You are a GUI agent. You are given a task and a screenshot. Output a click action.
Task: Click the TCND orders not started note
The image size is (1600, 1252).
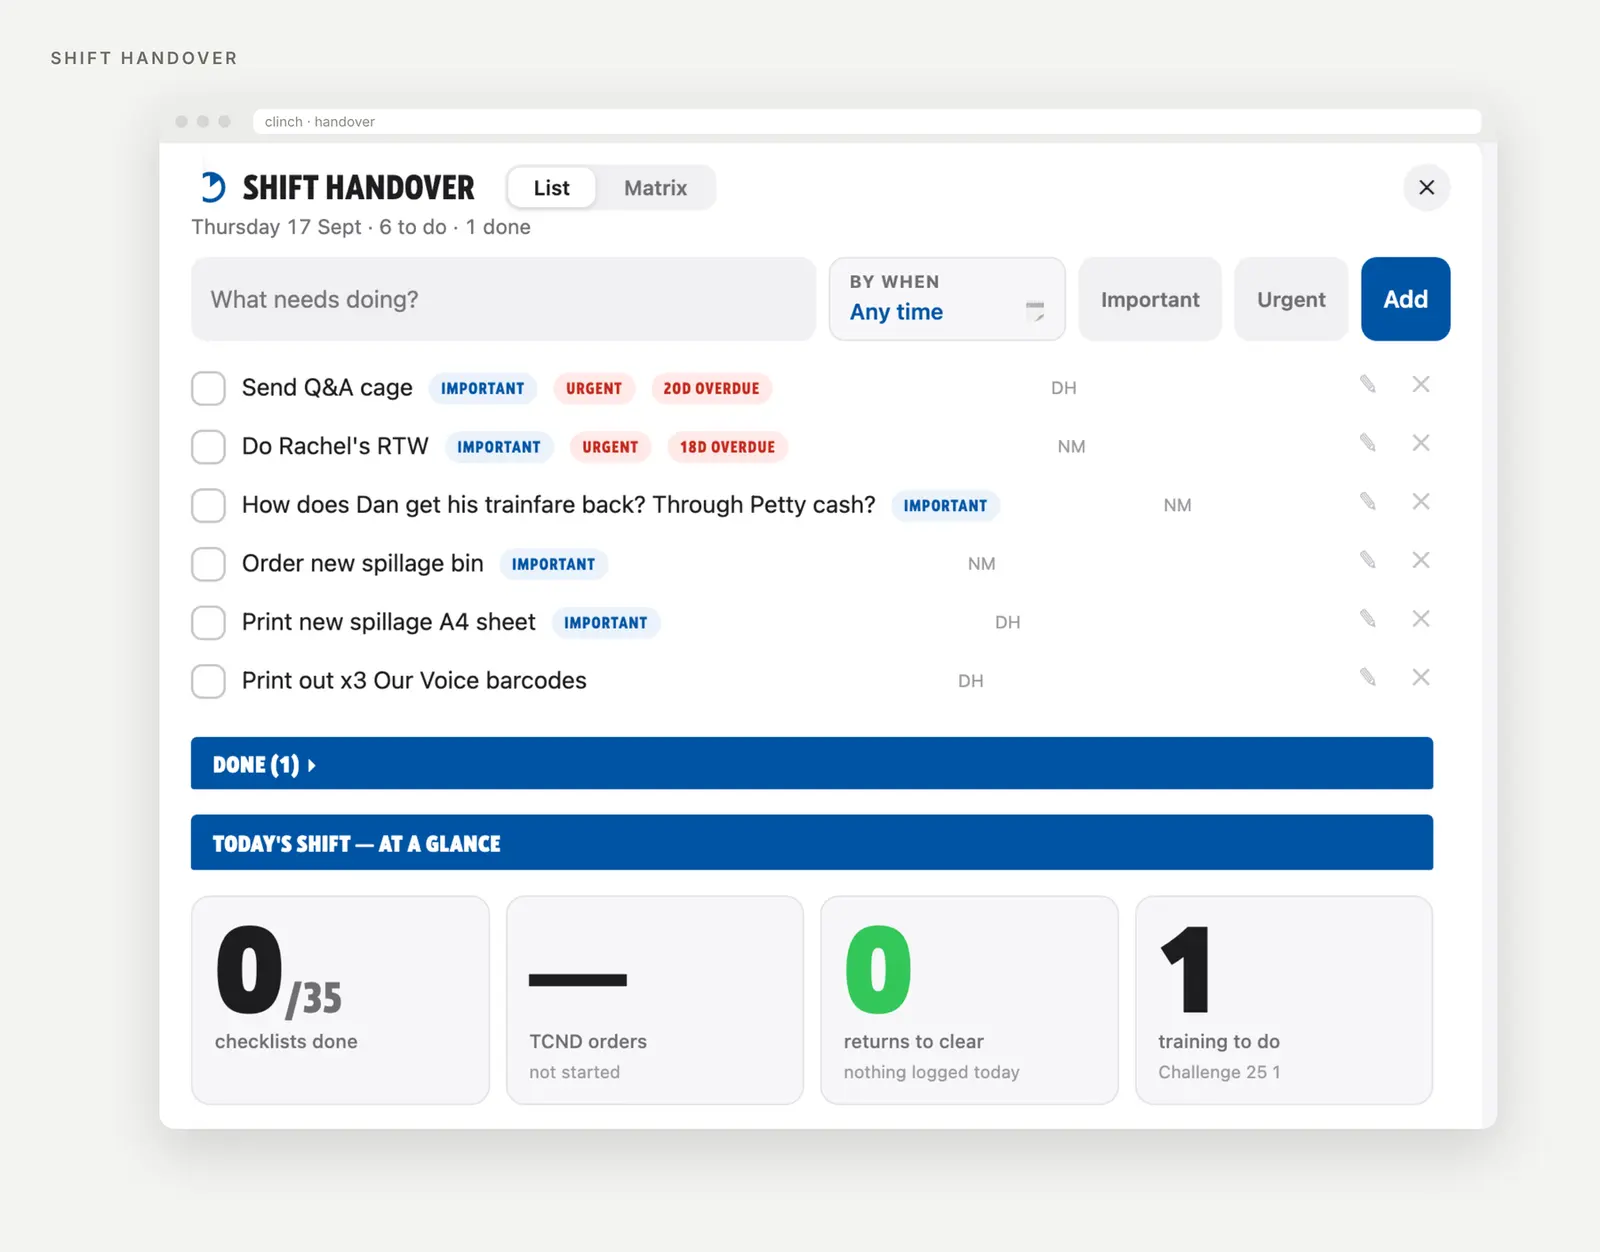(574, 1072)
